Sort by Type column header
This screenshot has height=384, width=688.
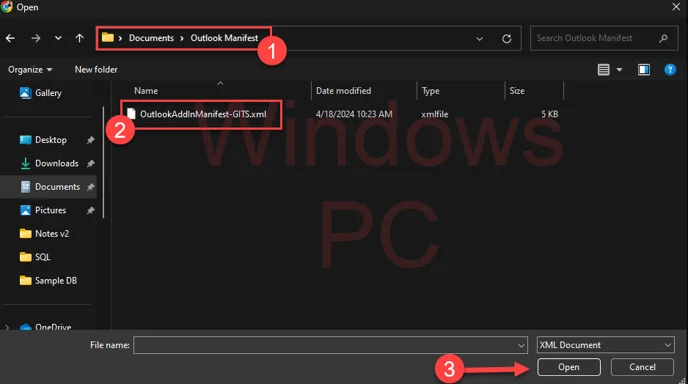(x=430, y=91)
